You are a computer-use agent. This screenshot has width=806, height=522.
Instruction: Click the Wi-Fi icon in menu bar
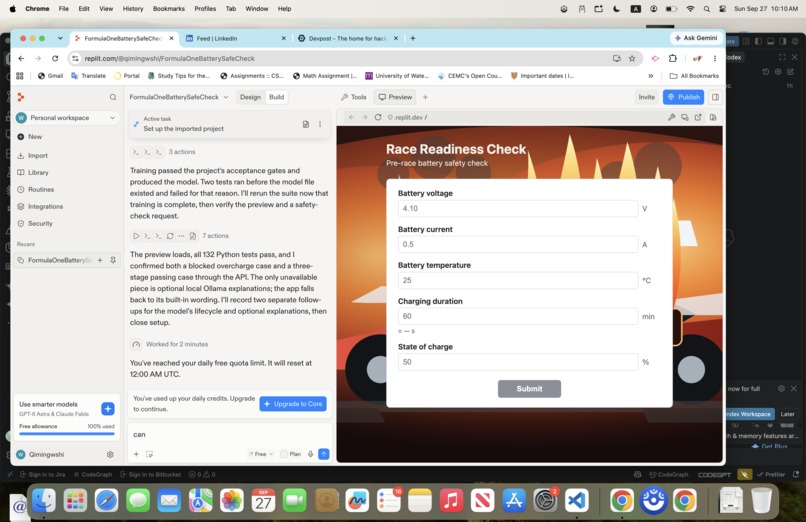pyautogui.click(x=690, y=9)
